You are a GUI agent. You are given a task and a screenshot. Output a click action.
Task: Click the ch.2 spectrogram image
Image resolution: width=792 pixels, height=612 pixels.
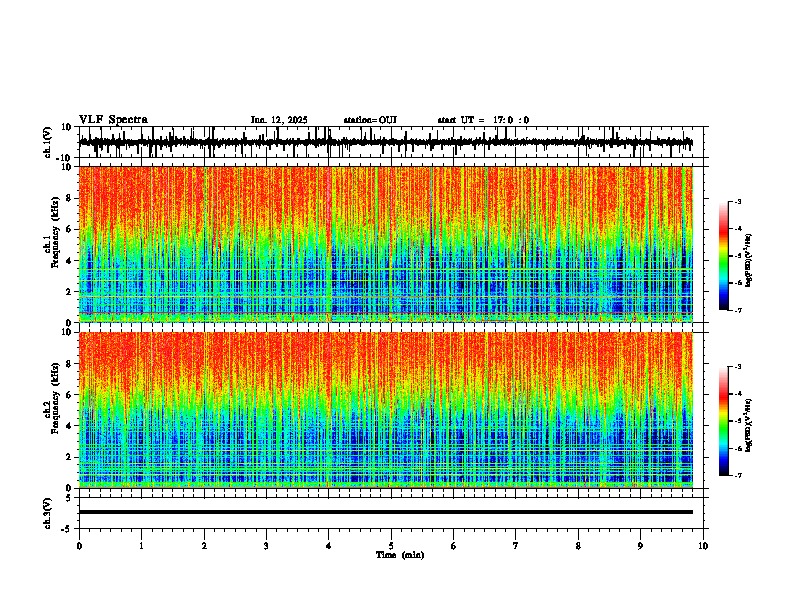click(386, 410)
